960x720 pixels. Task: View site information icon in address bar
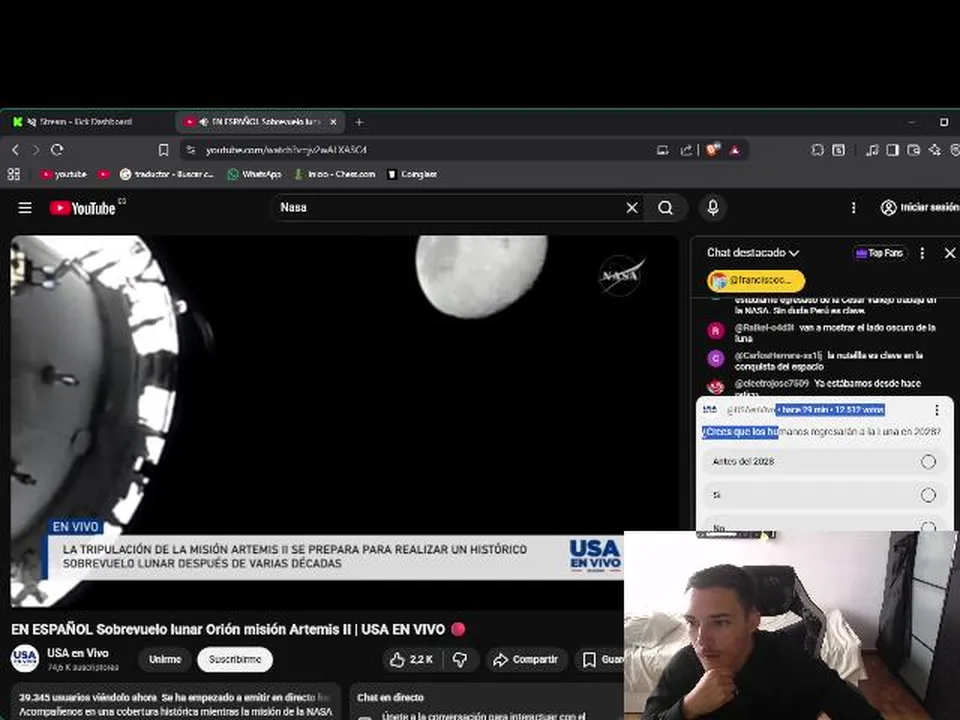pos(191,150)
